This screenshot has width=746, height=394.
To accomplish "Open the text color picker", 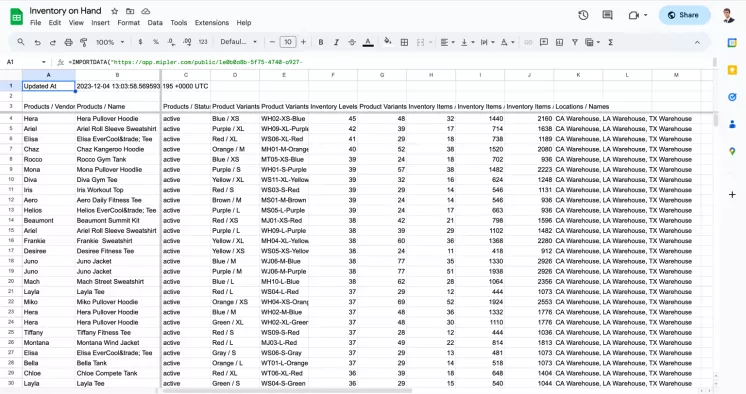I will click(x=368, y=42).
